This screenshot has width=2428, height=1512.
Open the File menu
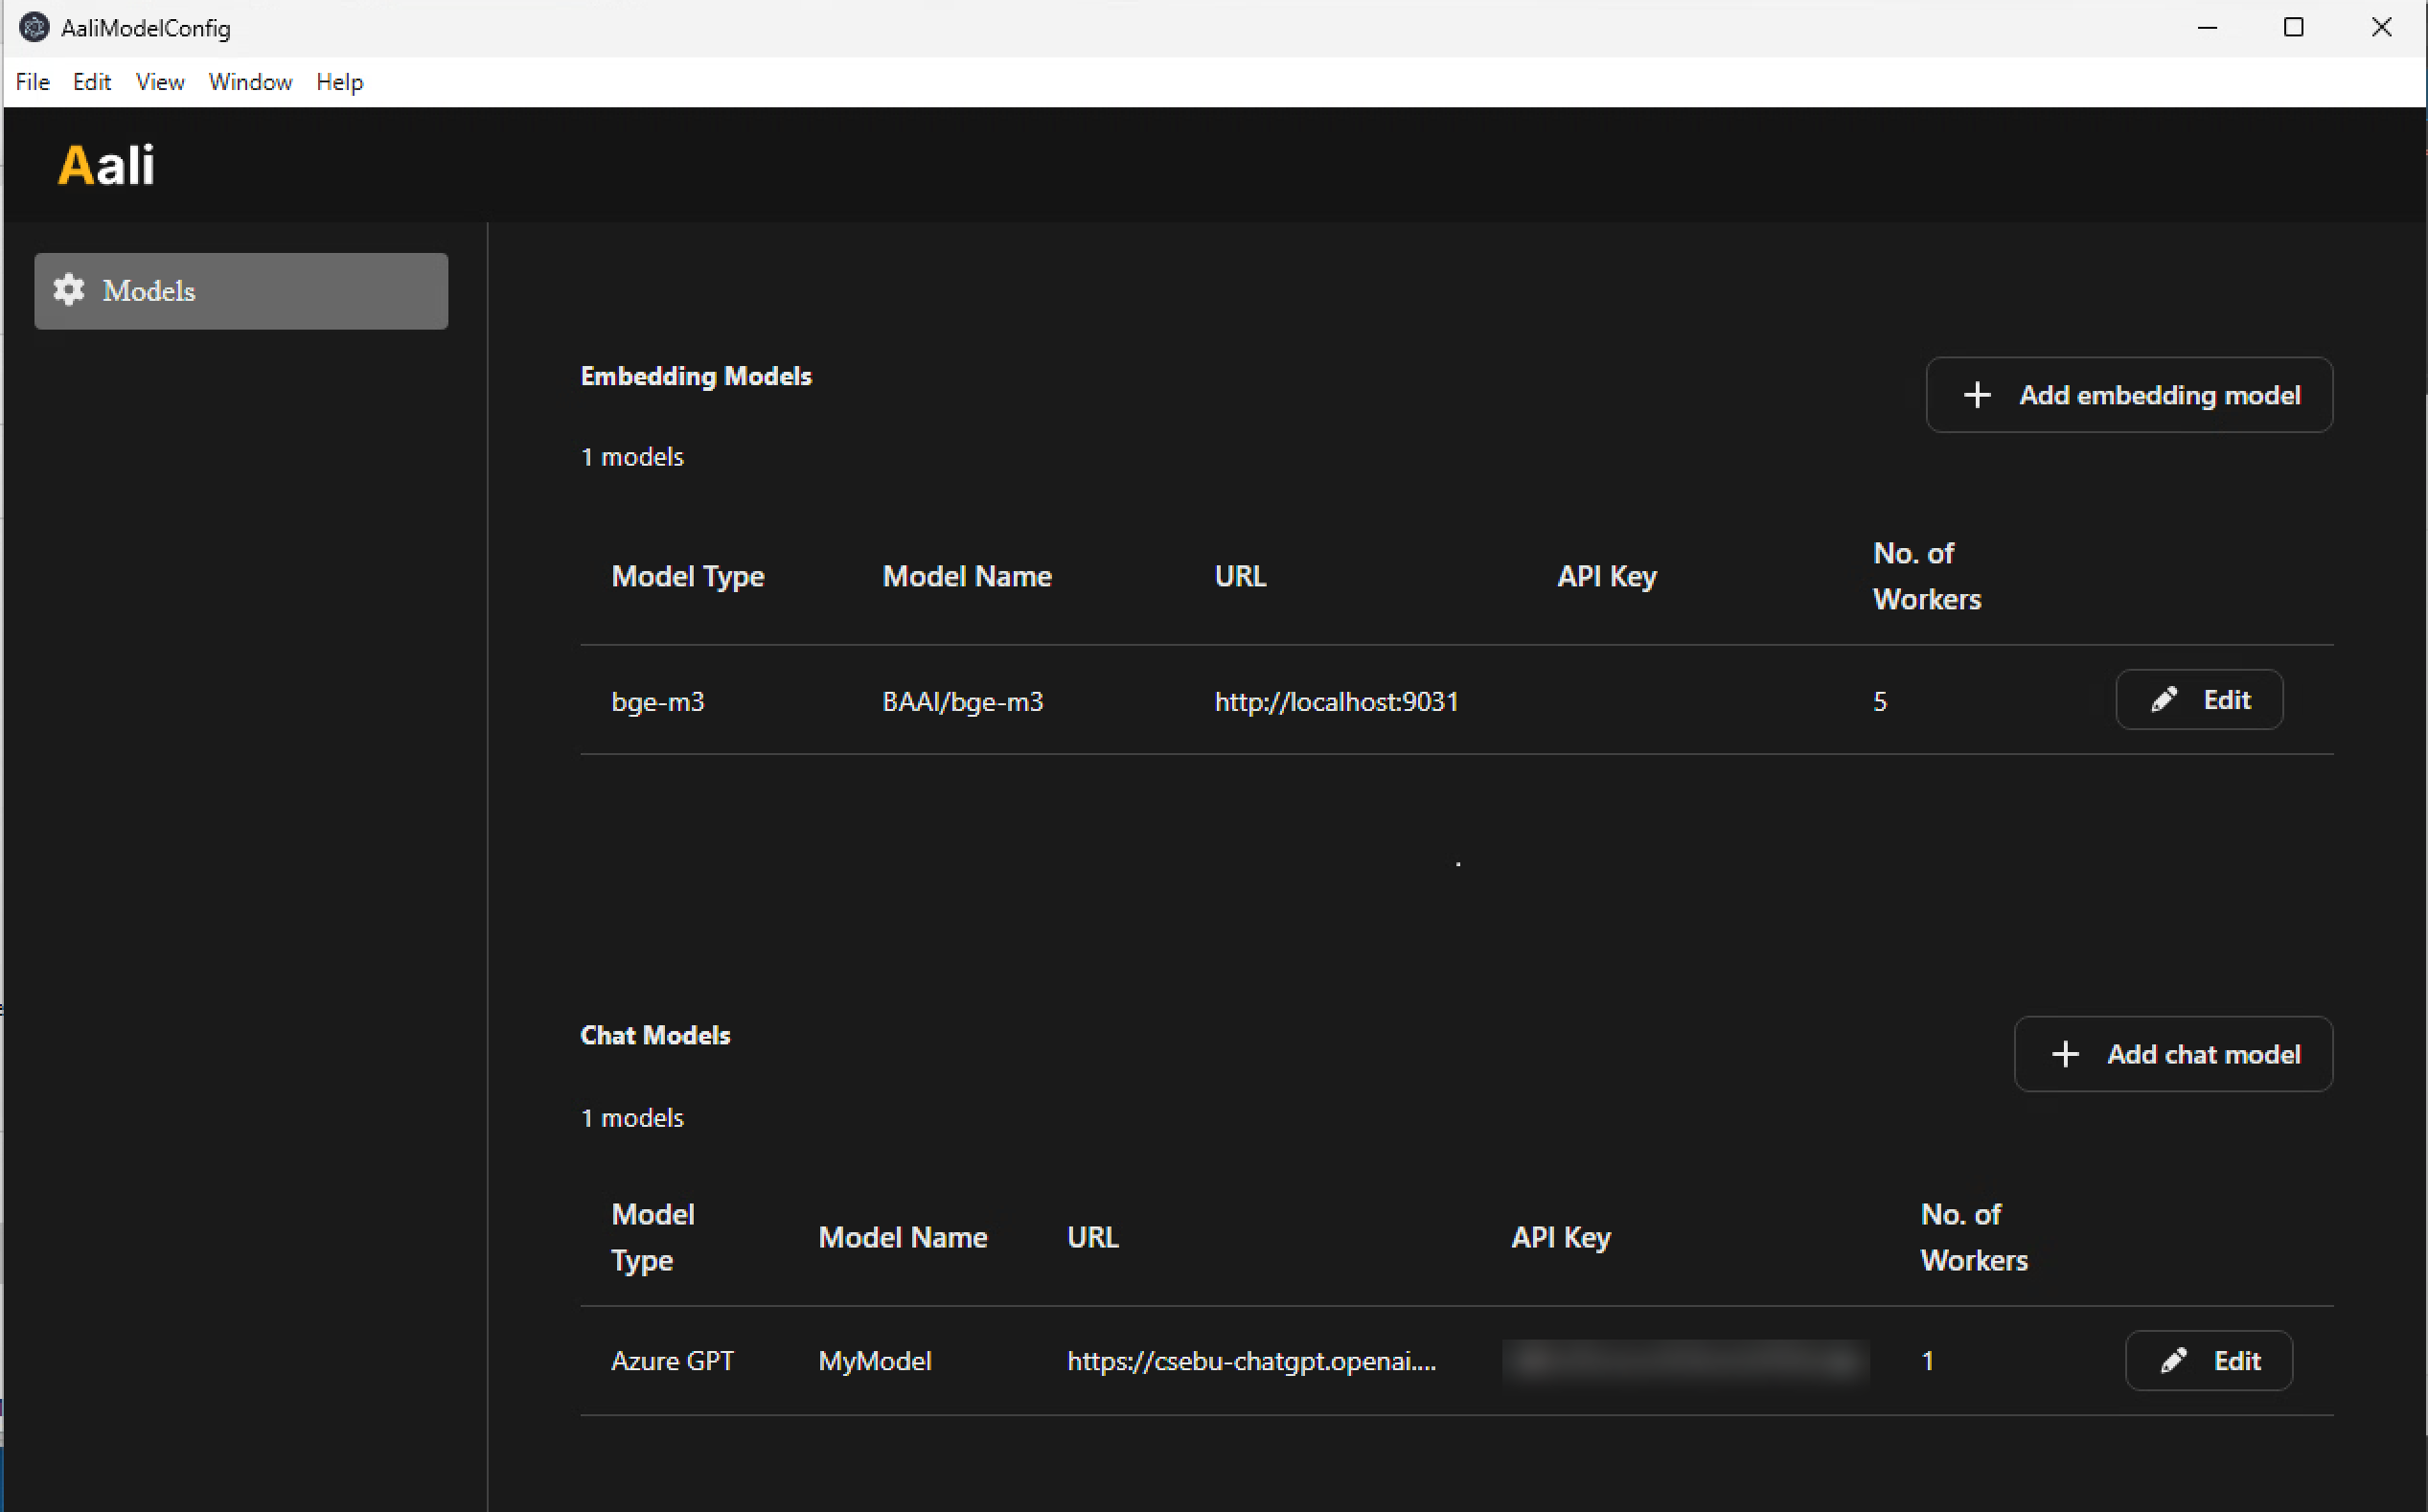pos(32,82)
